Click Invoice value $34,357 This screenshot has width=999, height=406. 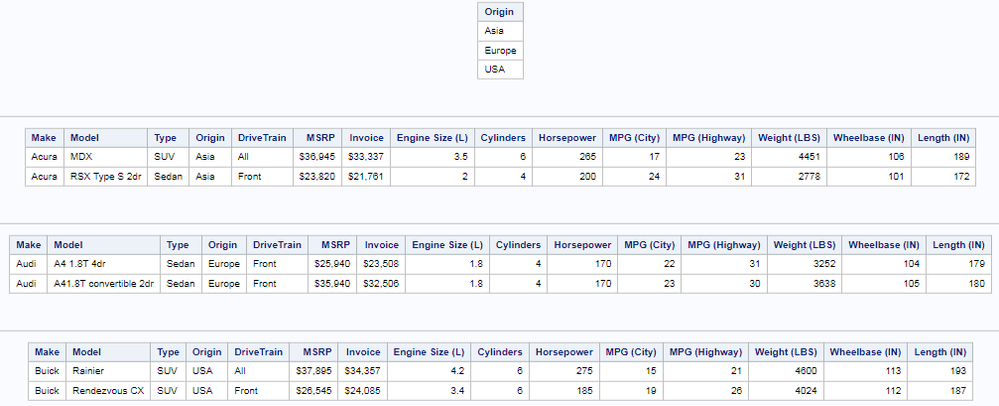(363, 371)
